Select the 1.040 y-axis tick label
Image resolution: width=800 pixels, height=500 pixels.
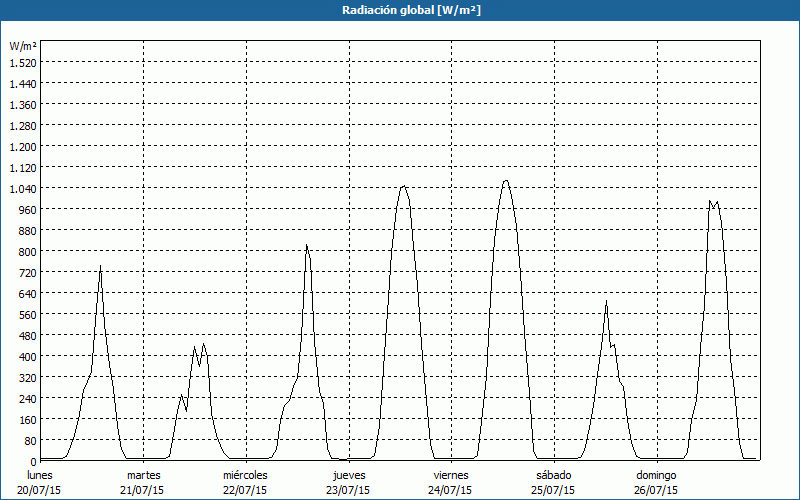tap(22, 188)
